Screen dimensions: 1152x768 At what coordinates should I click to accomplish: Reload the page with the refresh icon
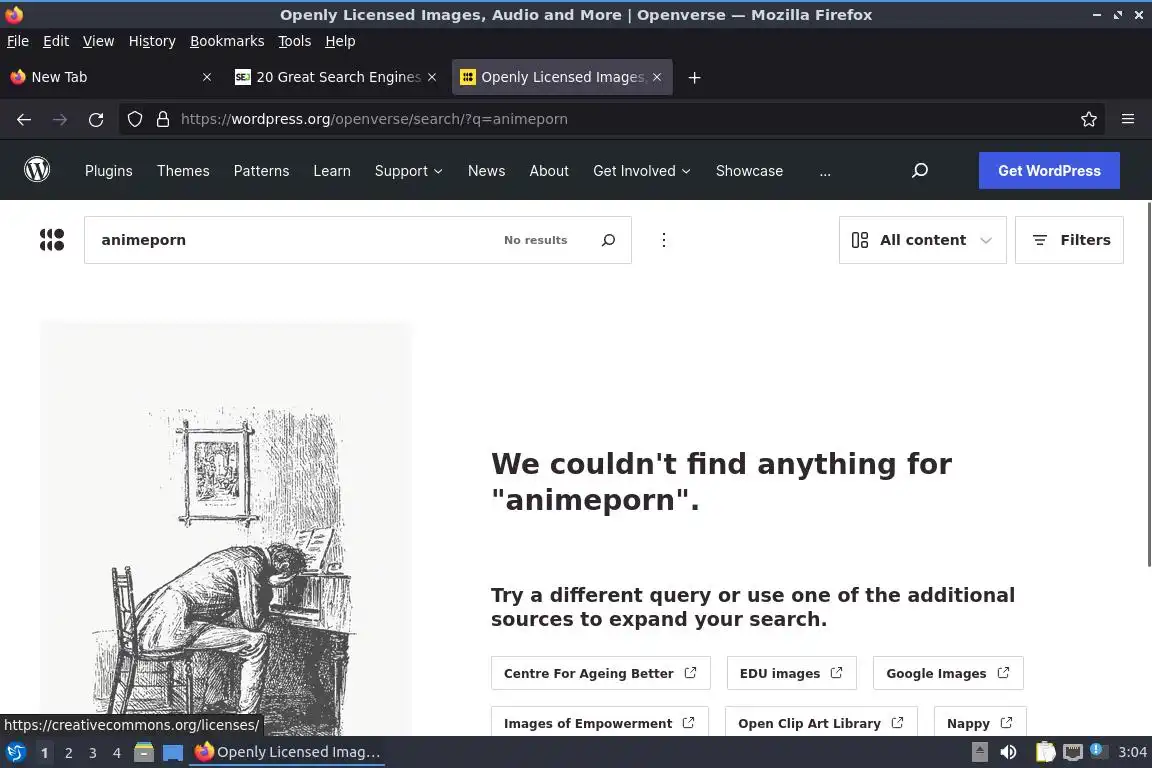[x=96, y=119]
